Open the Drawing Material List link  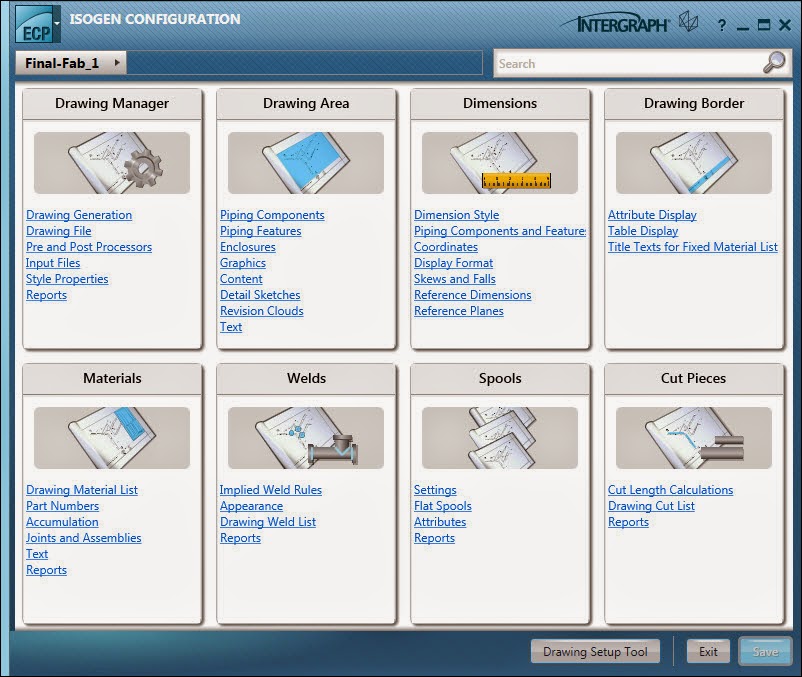coord(82,490)
